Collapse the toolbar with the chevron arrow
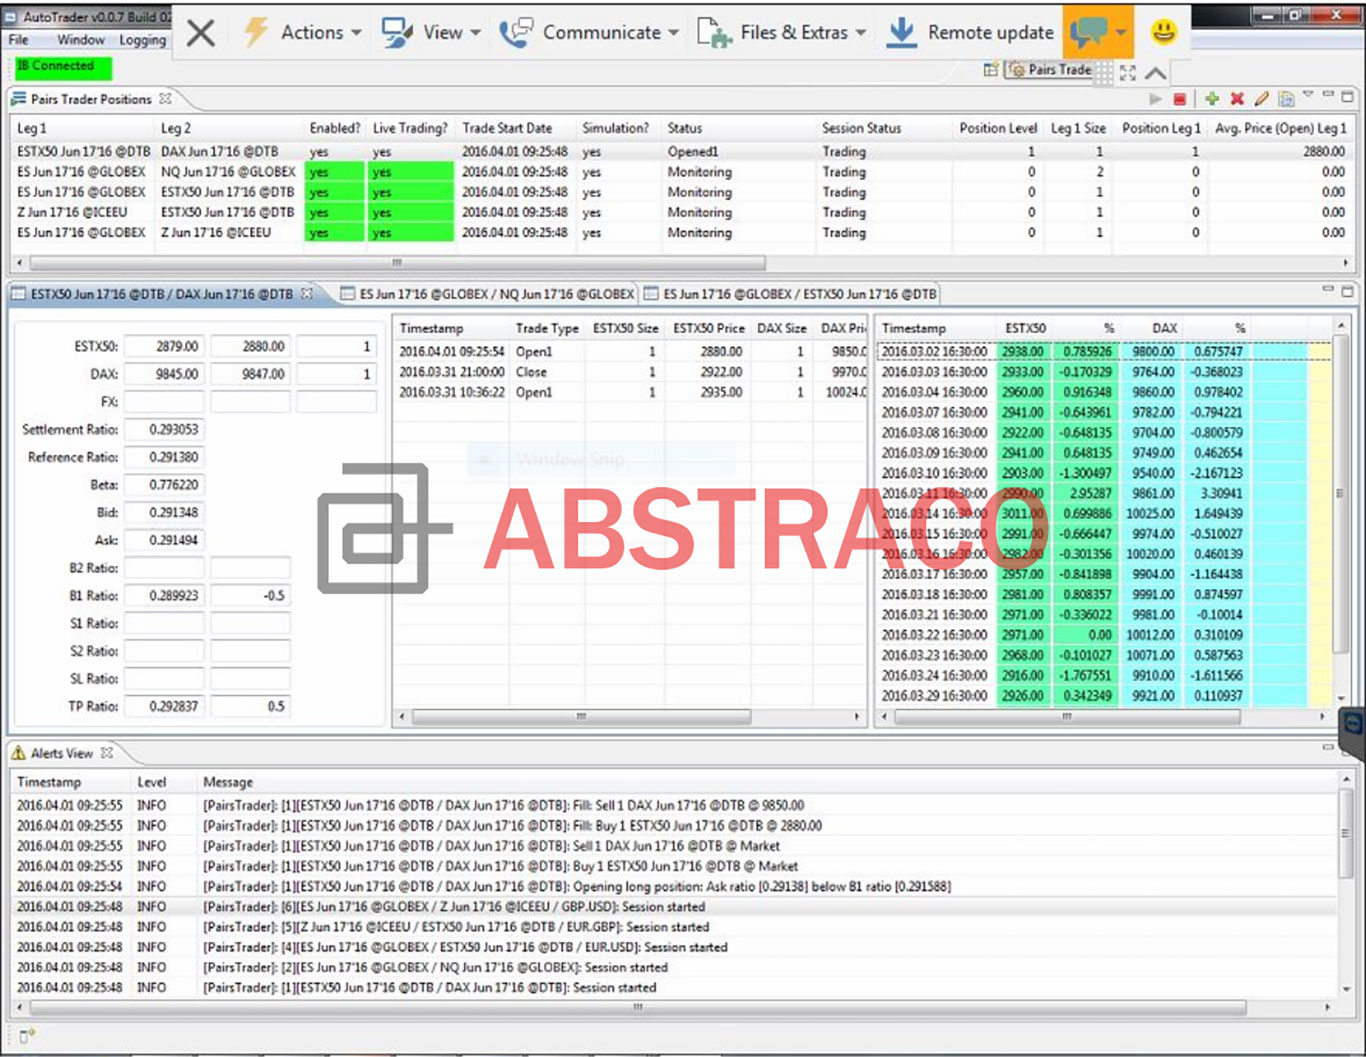Screen dimensions: 1366x1057 [x=1155, y=72]
